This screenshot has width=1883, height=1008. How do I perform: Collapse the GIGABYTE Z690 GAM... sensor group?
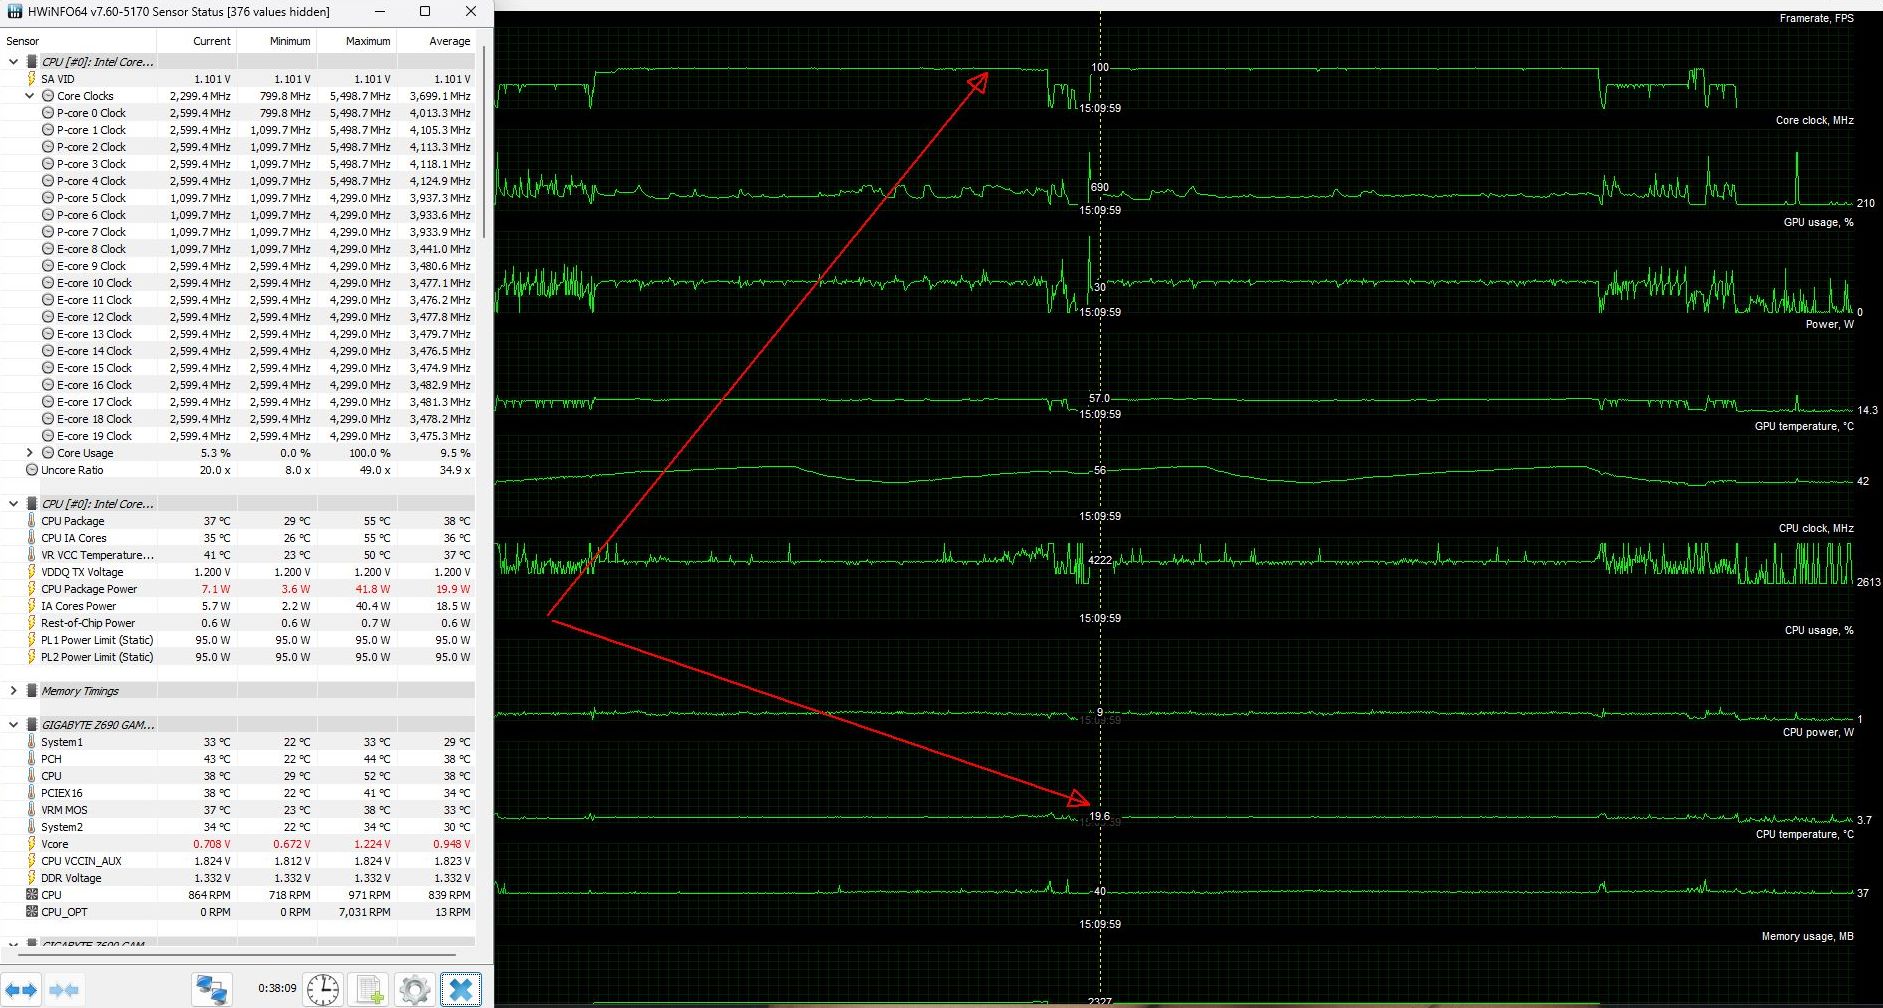[x=13, y=725]
